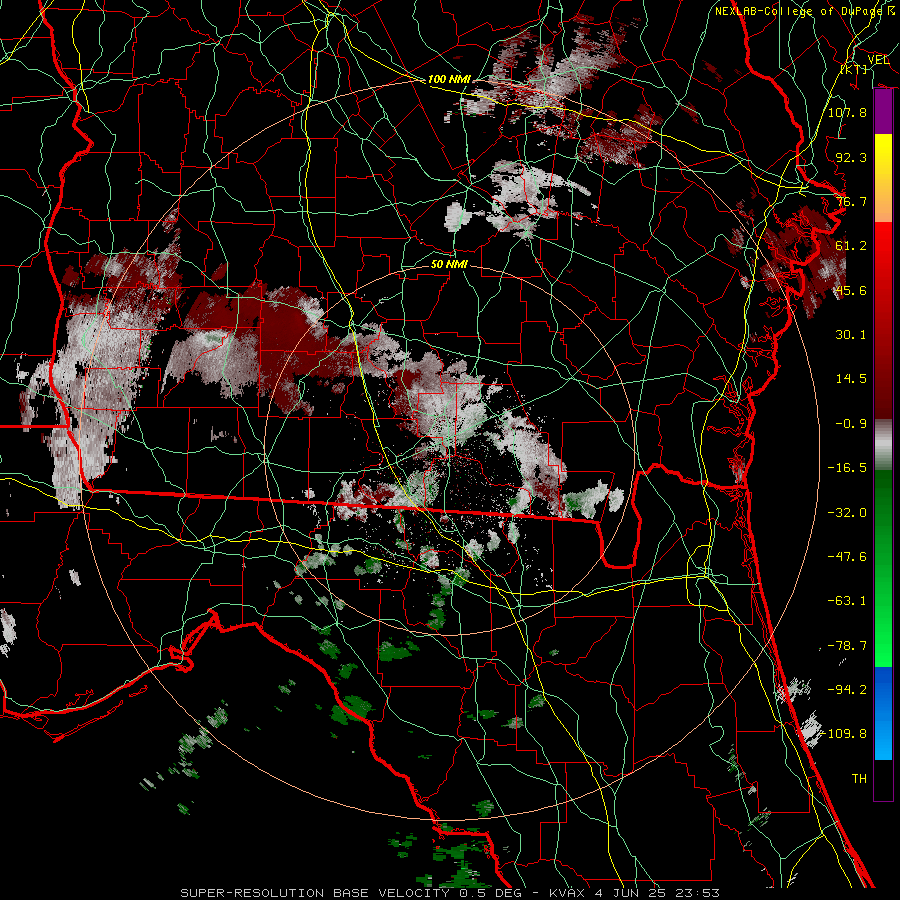Click the yellow segment of the velocity color bar
The width and height of the screenshot is (900, 900).
(883, 157)
